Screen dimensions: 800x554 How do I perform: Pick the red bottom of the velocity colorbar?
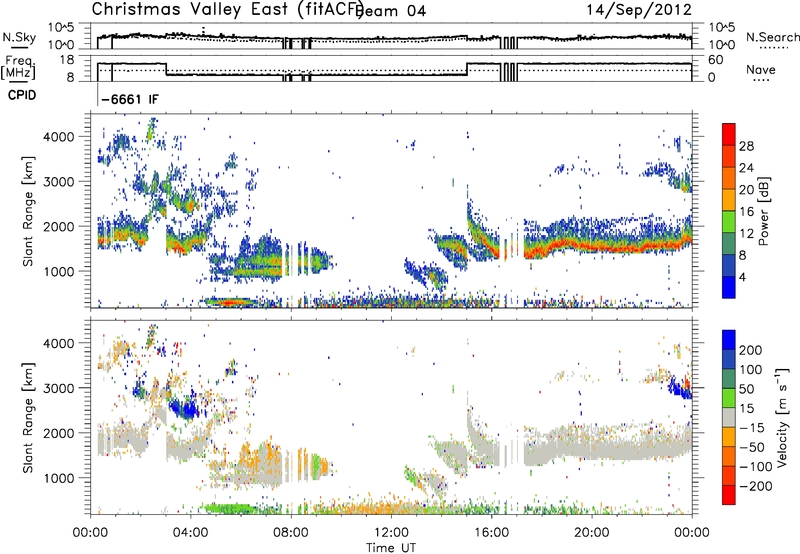pos(729,495)
